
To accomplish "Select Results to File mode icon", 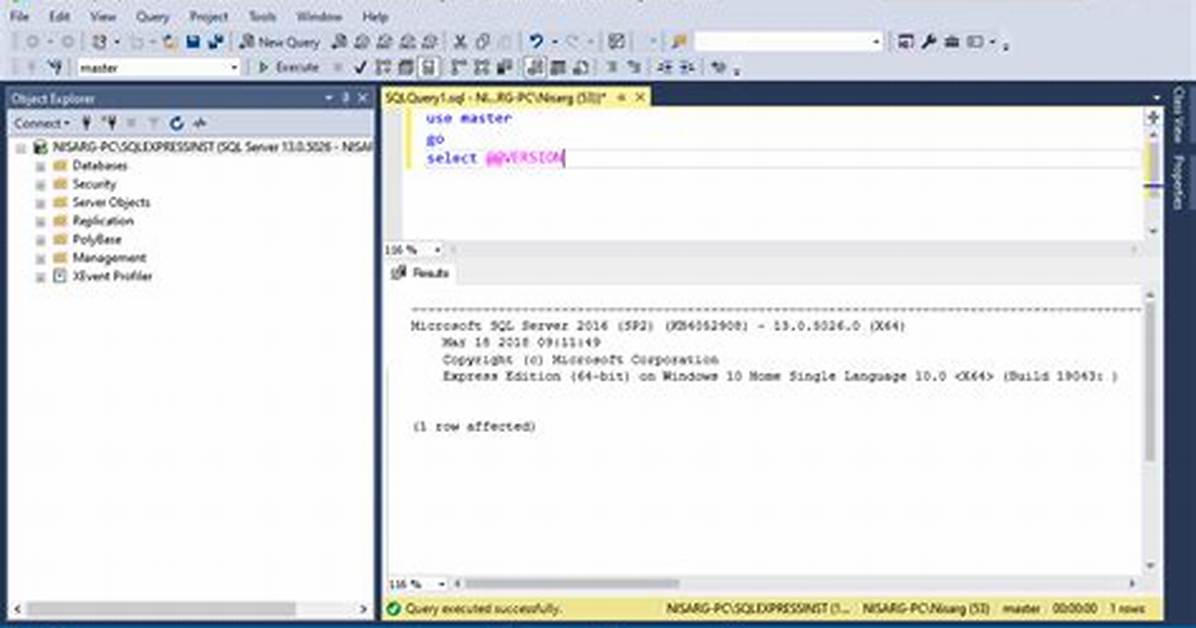I will pyautogui.click(x=581, y=68).
